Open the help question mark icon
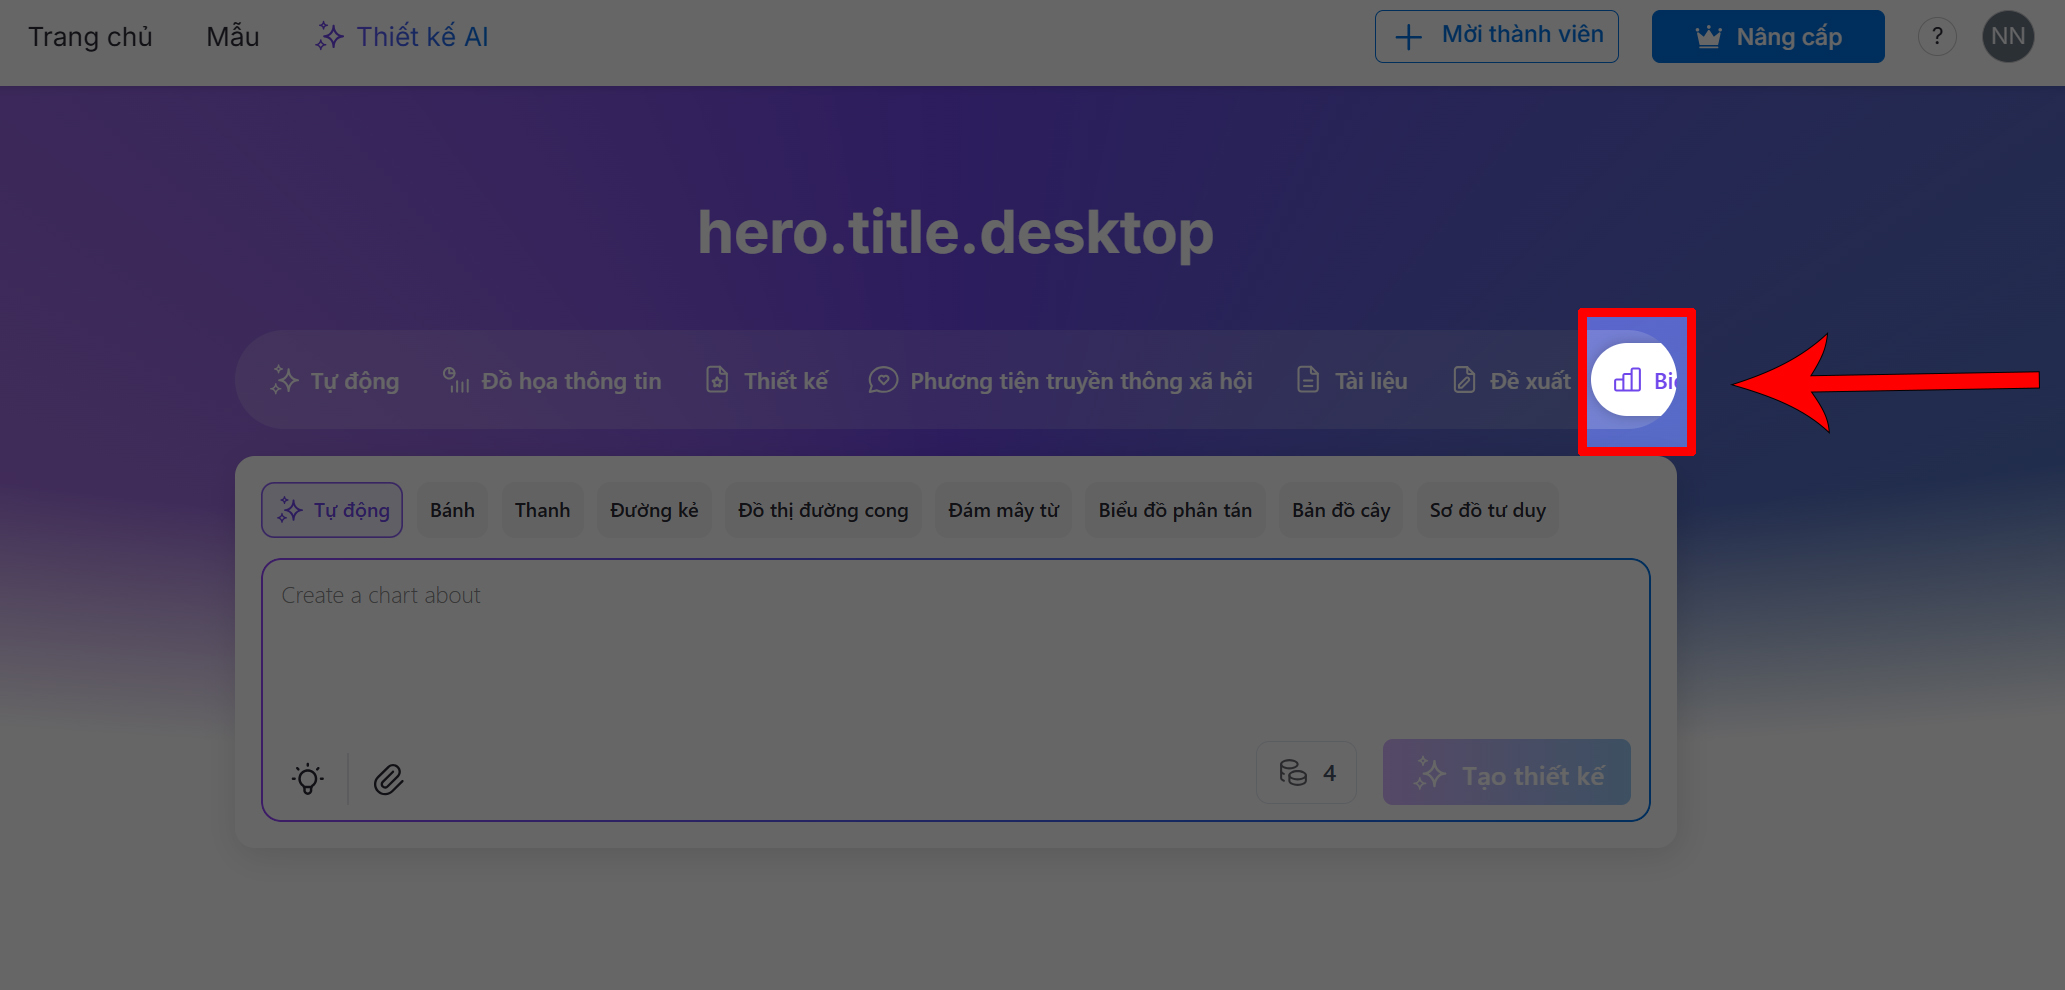This screenshot has height=990, width=2065. 1937,37
